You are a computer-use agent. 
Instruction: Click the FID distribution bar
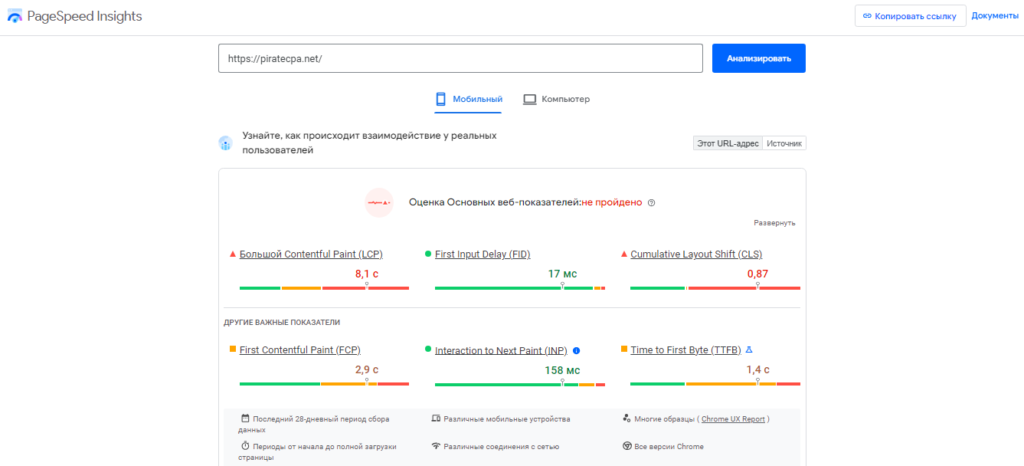[520, 288]
